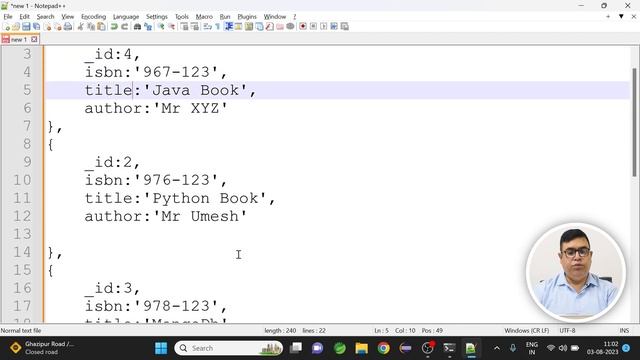Open the Tools menu
Viewport: 640px width, 360px height.
point(182,17)
